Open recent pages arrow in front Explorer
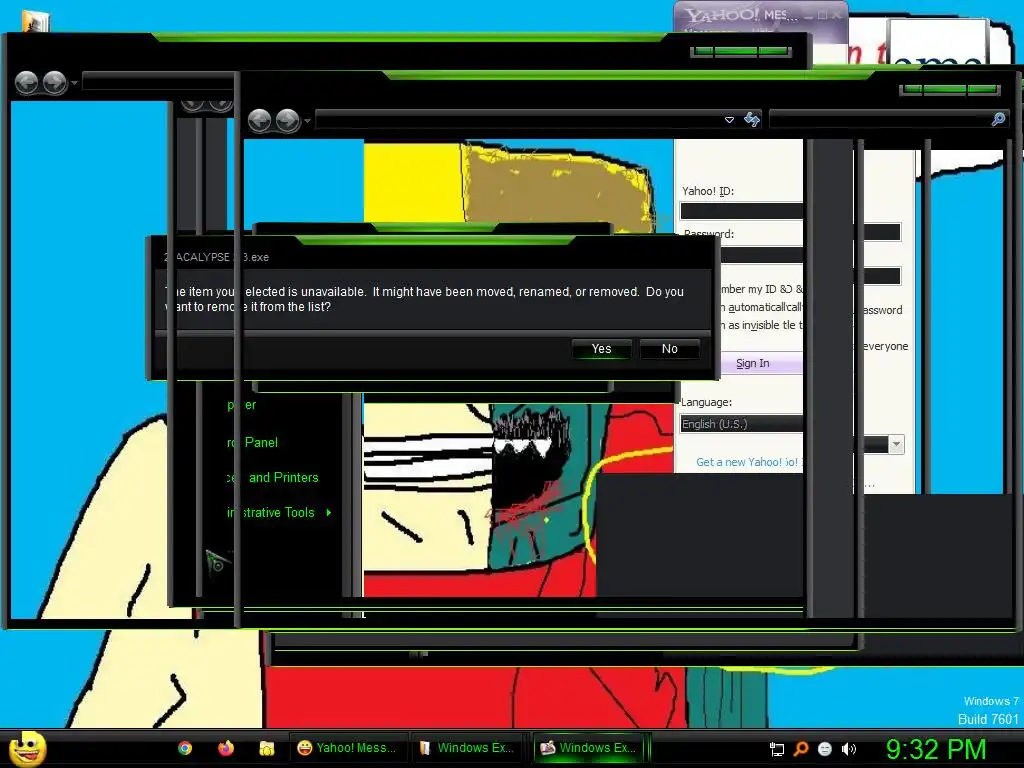 tap(308, 121)
